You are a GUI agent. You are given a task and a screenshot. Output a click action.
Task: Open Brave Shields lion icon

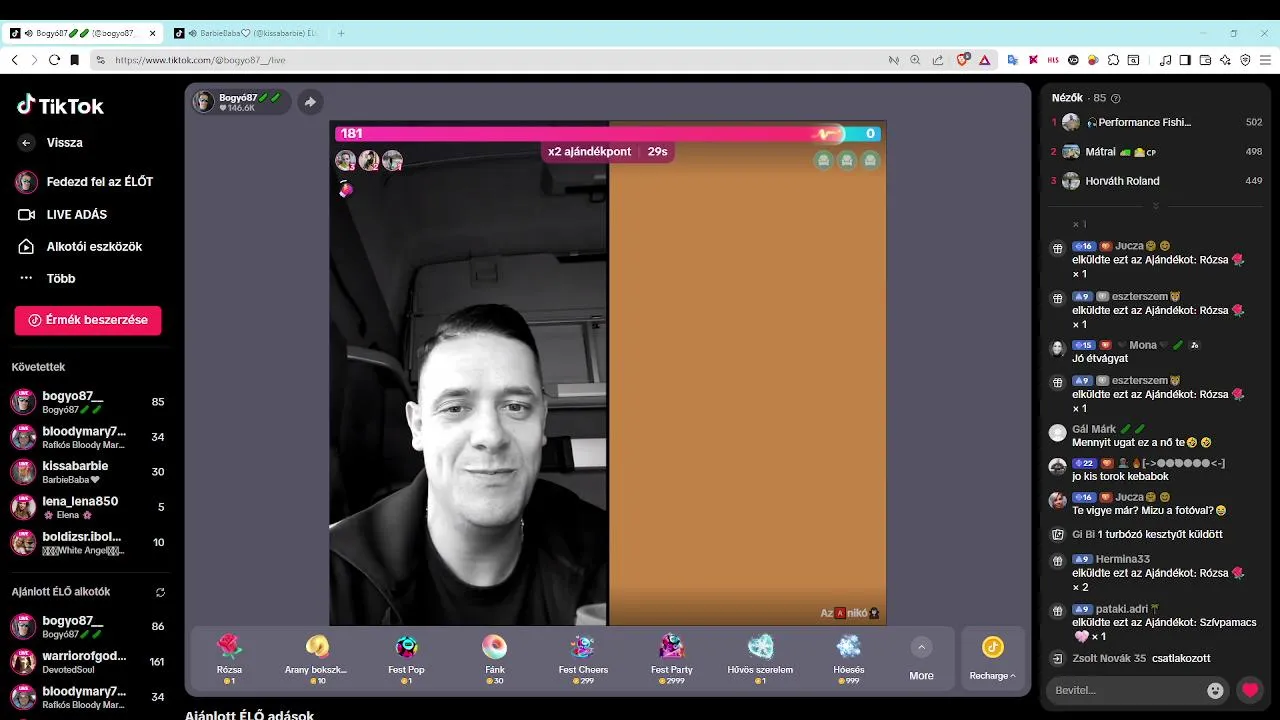click(963, 60)
